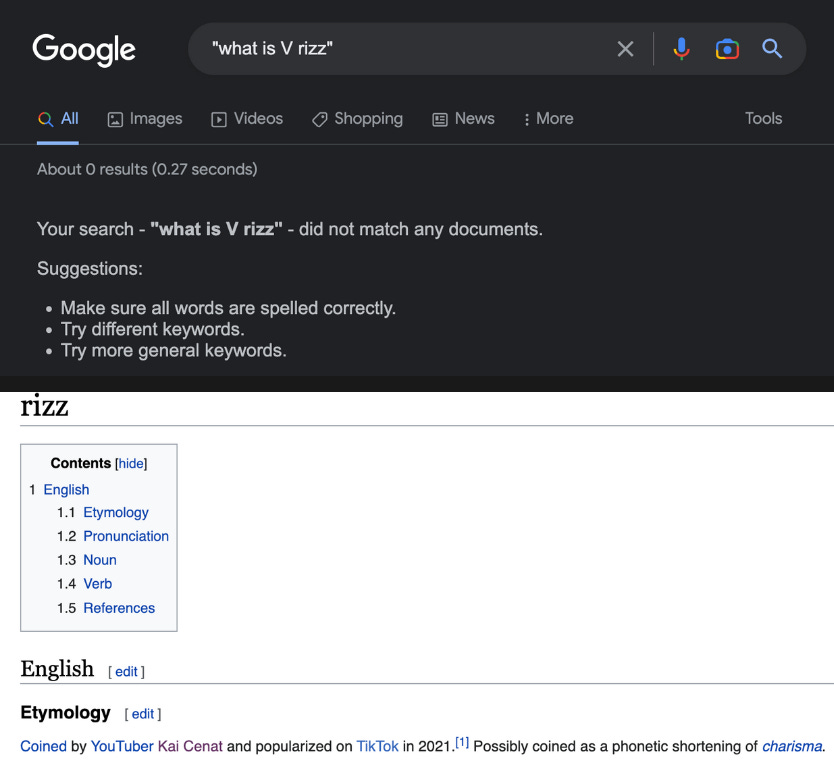
Task: Click the rizz page title
Action: coord(45,407)
